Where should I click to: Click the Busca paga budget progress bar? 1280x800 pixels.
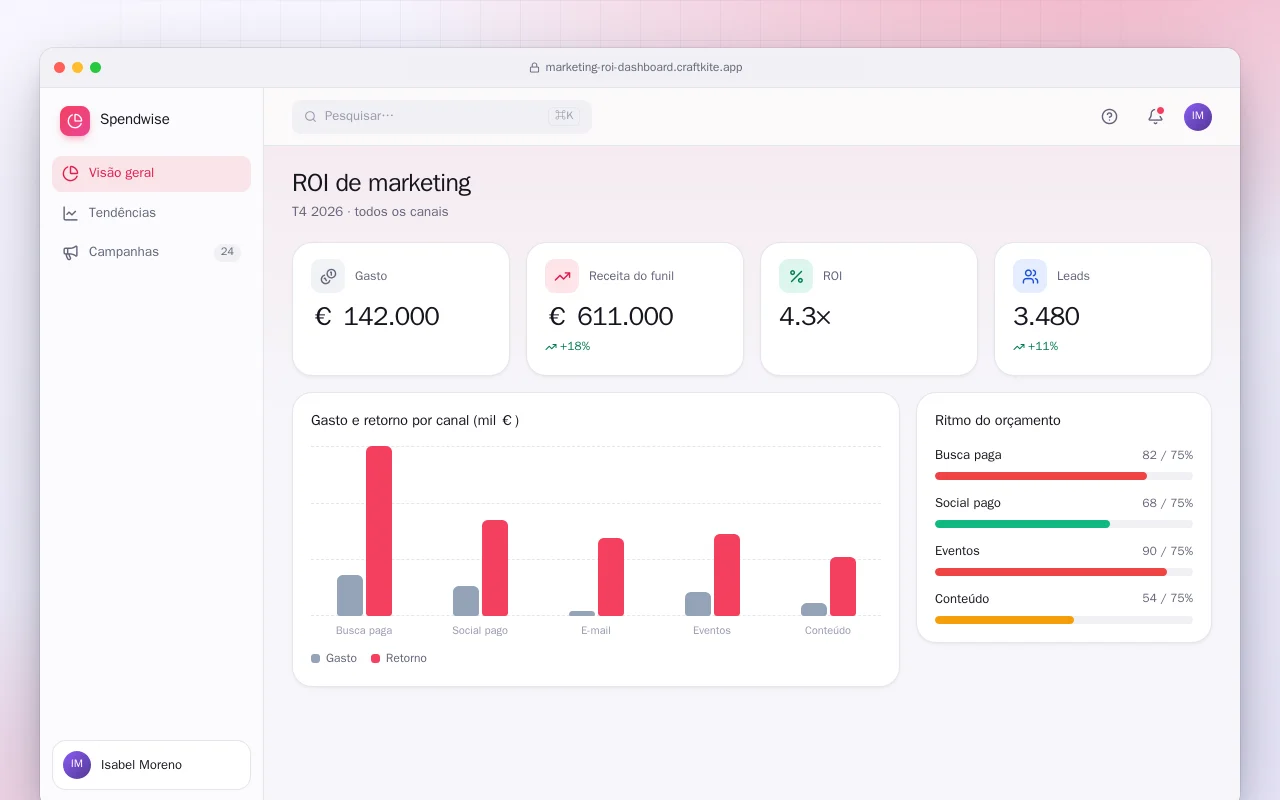pyautogui.click(x=1064, y=476)
